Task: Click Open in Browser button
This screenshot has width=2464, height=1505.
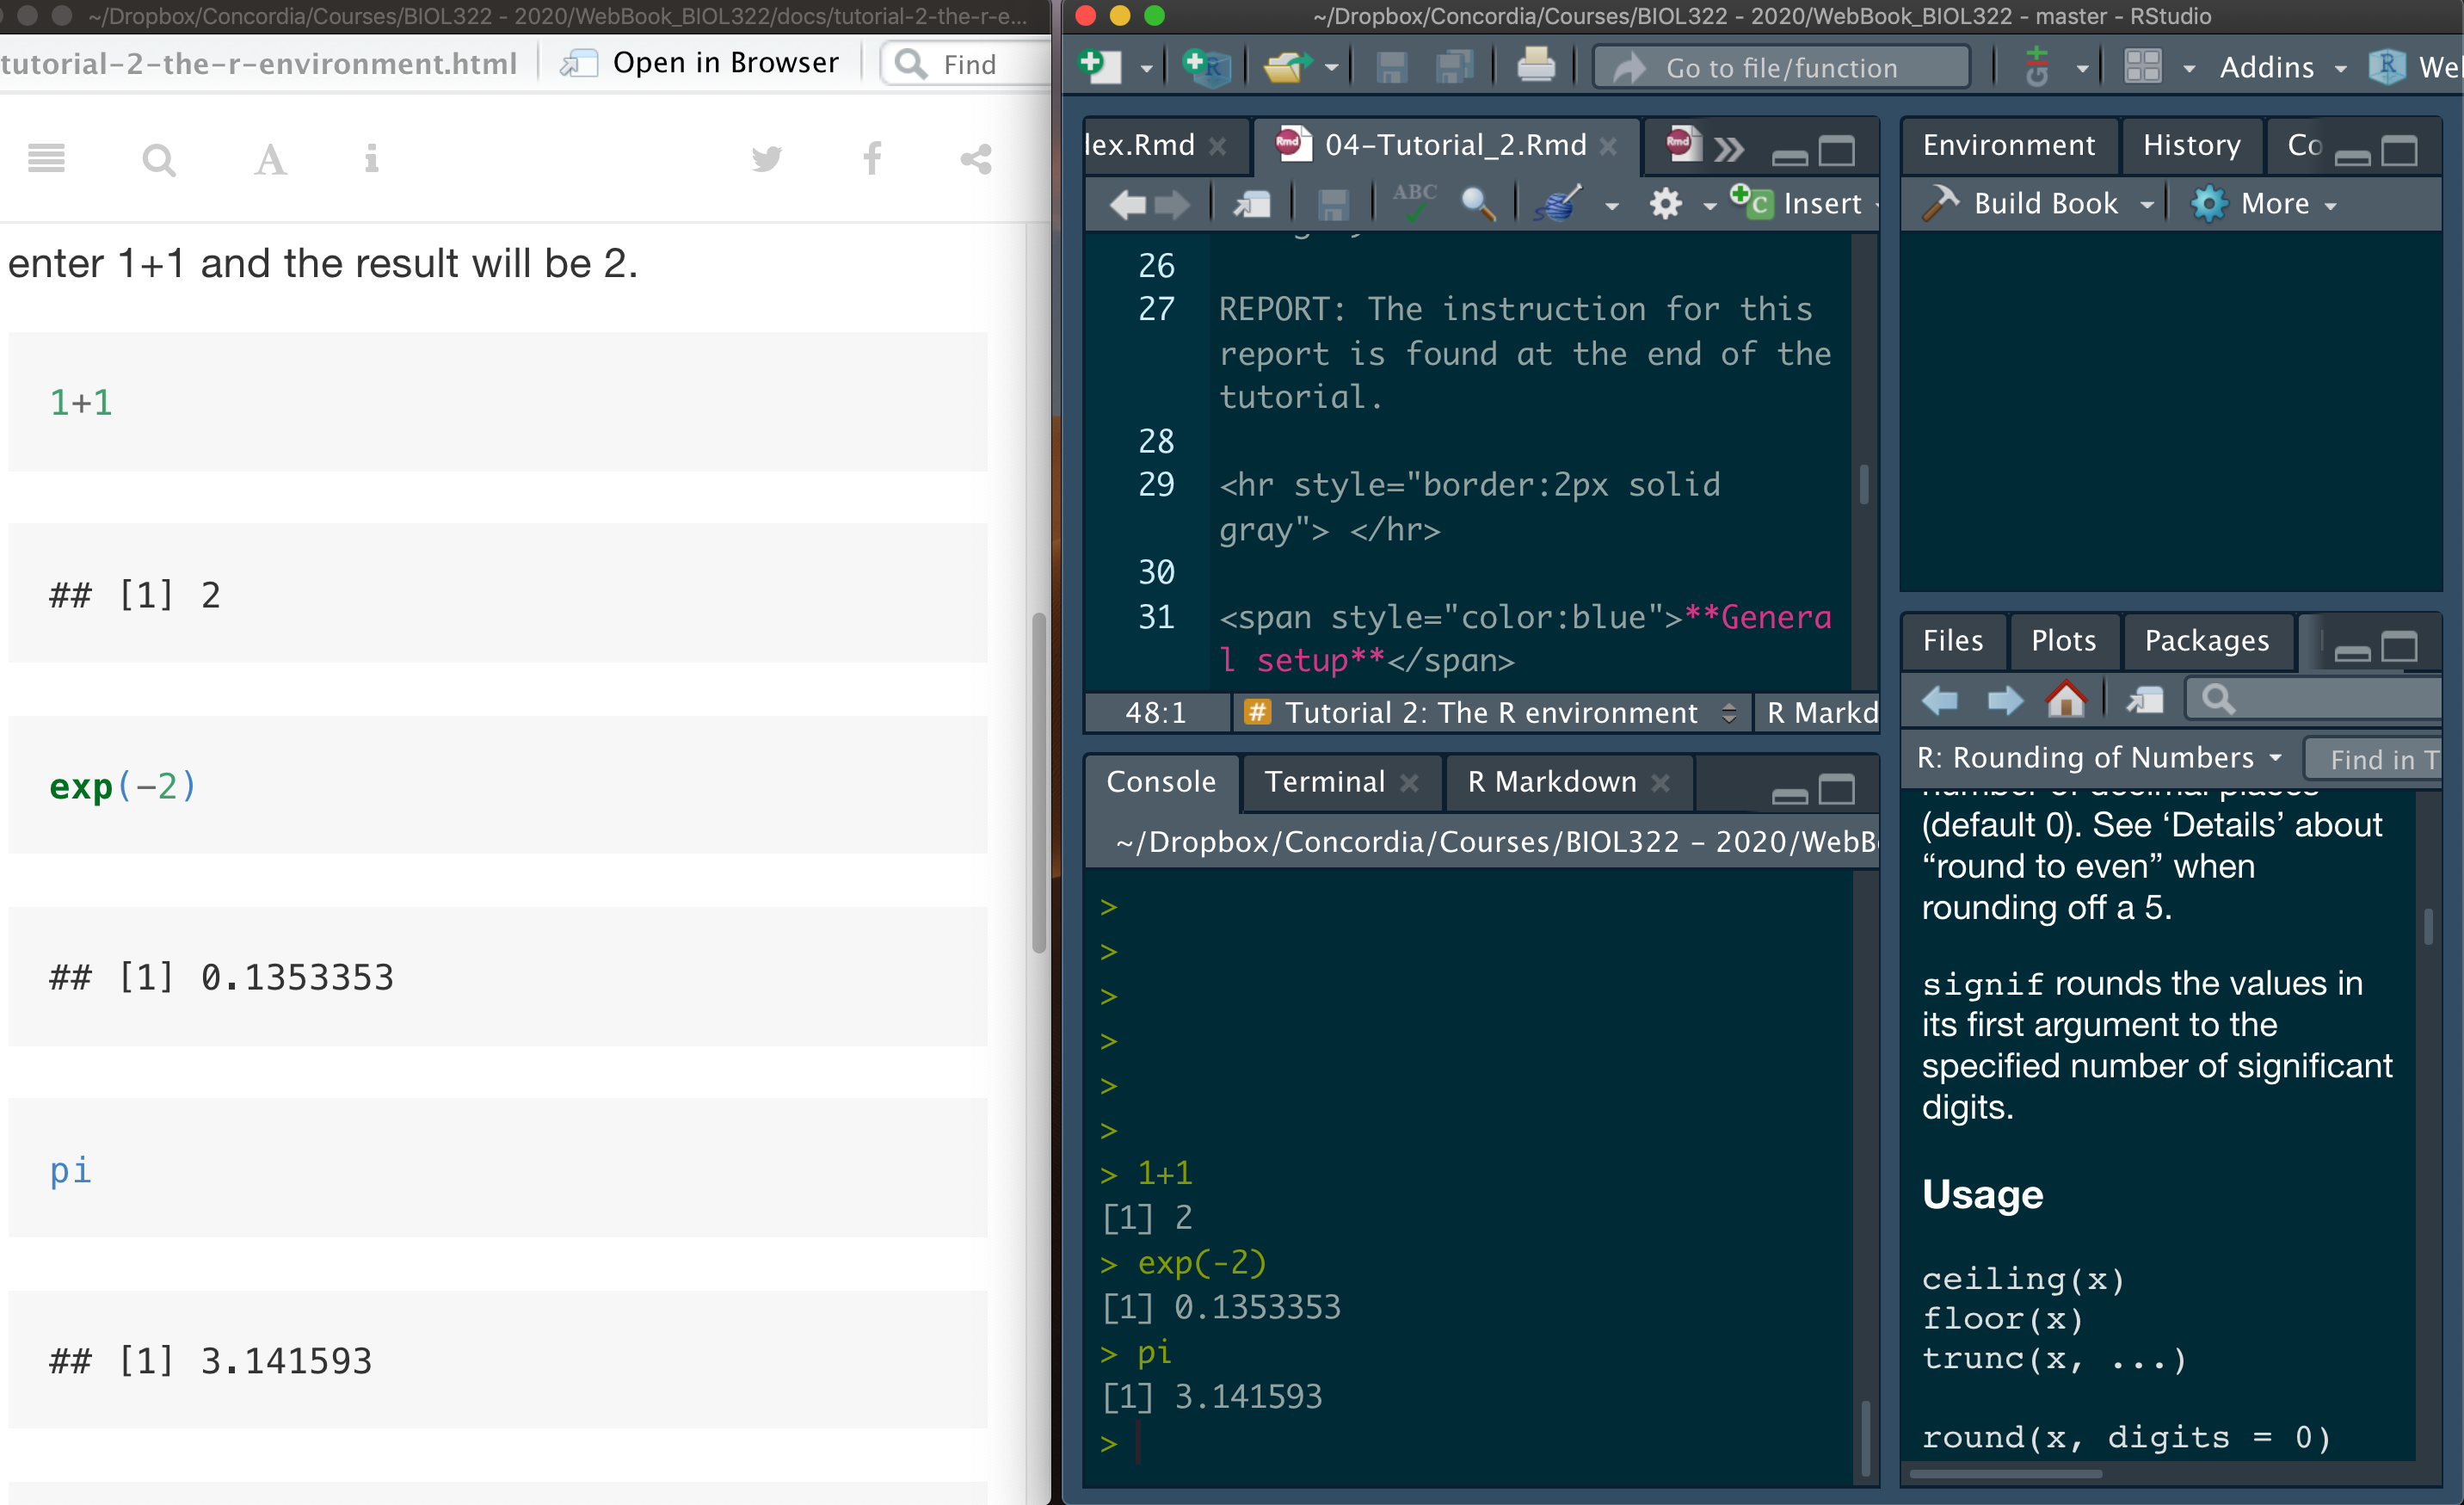Action: tap(700, 63)
